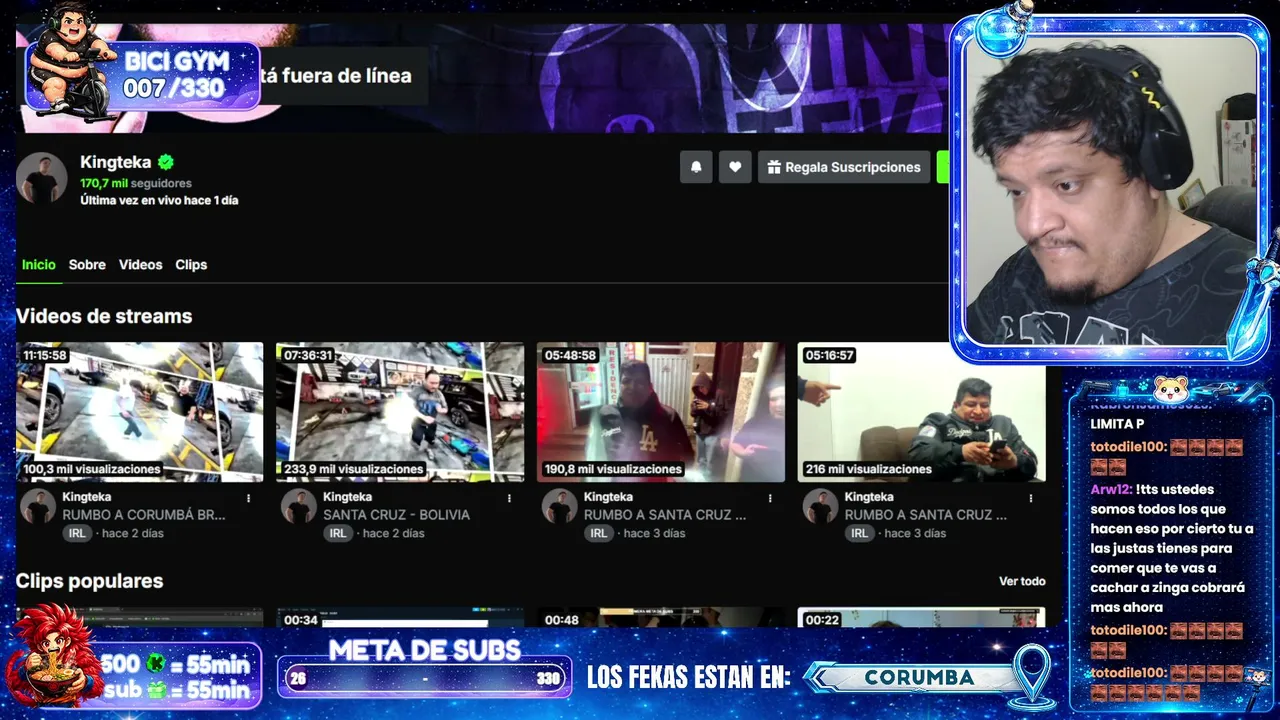Click the hamster emoji above the chat box
1280x720 pixels.
(x=1170, y=388)
